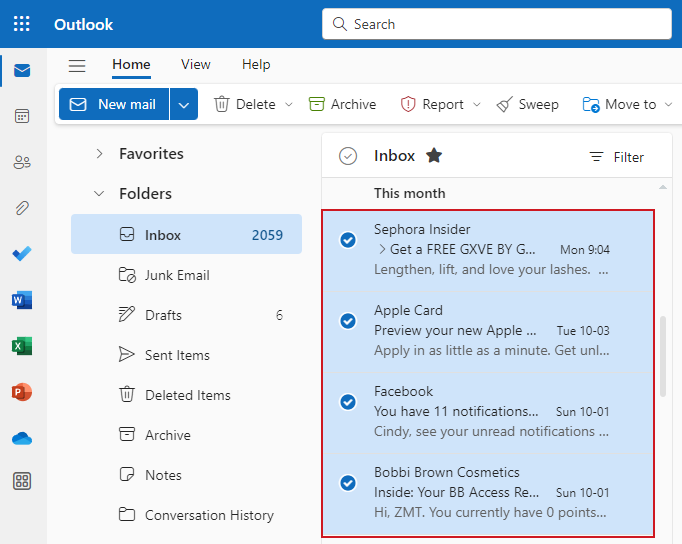The width and height of the screenshot is (682, 544).
Task: Open To Do checkmark app
Action: point(22,254)
